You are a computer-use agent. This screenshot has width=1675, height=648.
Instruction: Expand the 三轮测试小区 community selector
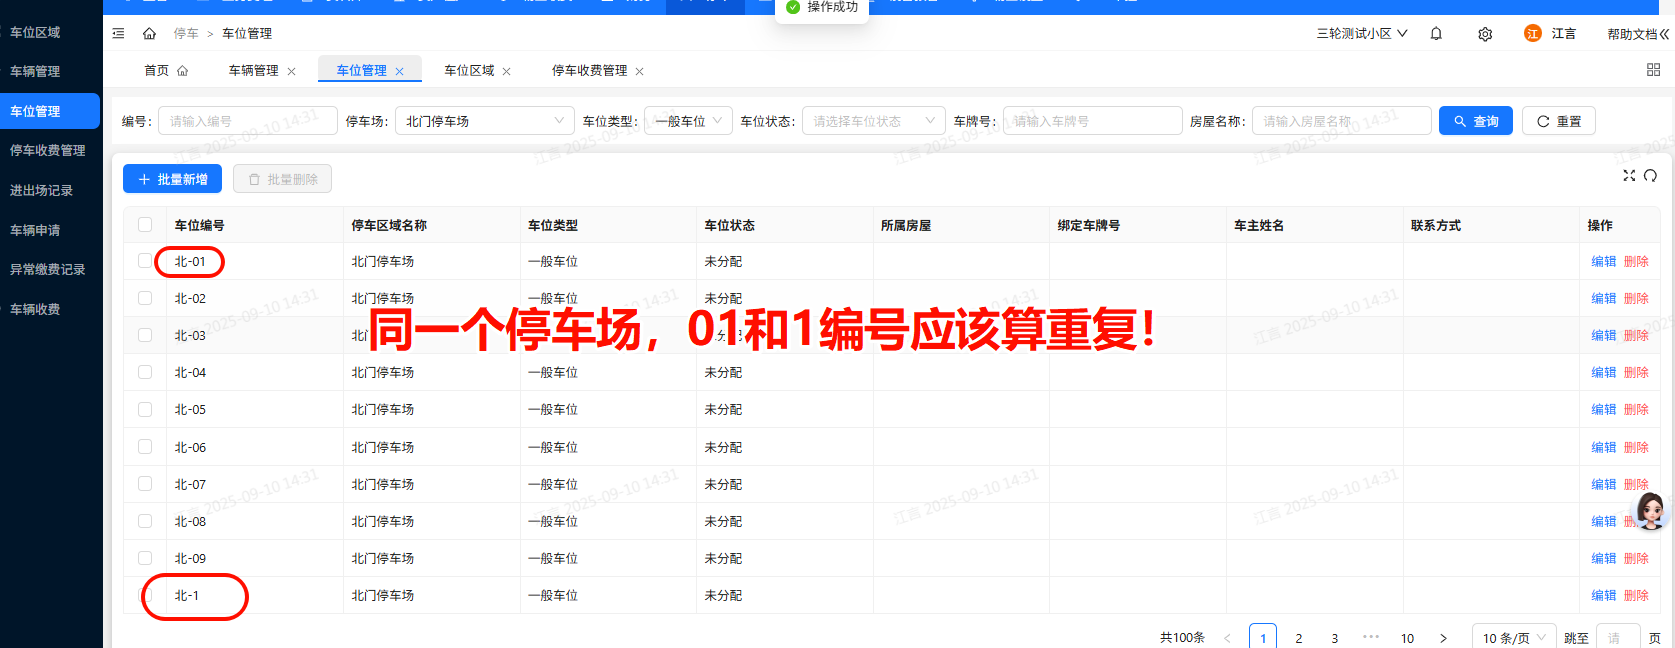[x=1362, y=33]
